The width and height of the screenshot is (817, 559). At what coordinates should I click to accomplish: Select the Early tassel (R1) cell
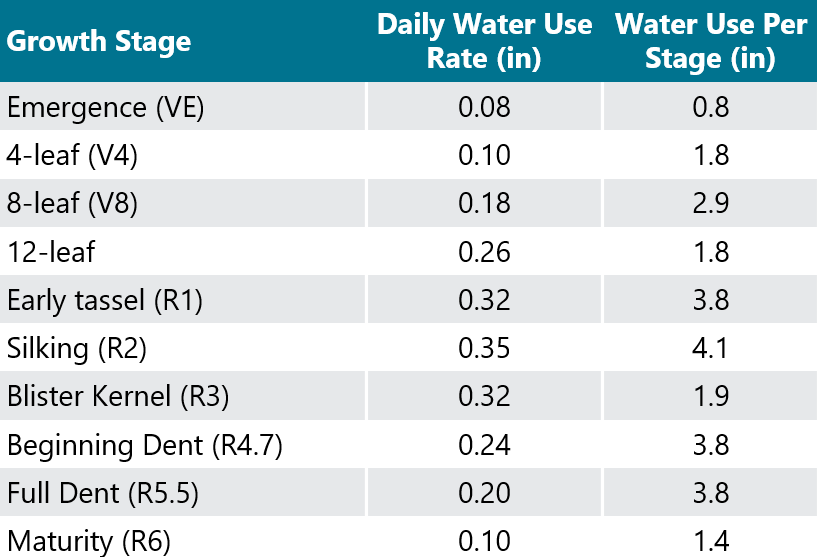coord(105,299)
